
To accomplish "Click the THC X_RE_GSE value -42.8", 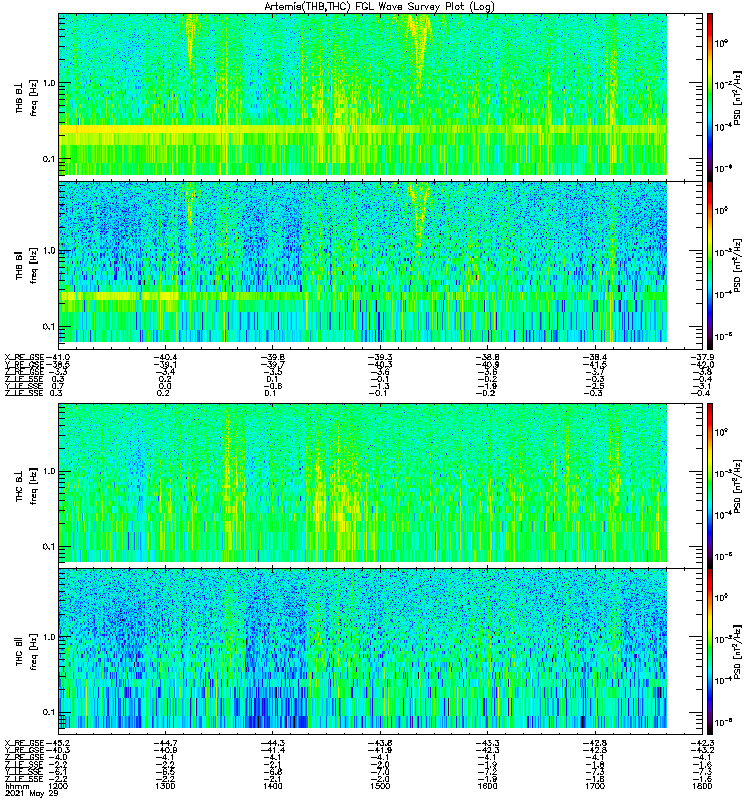I will point(595,743).
